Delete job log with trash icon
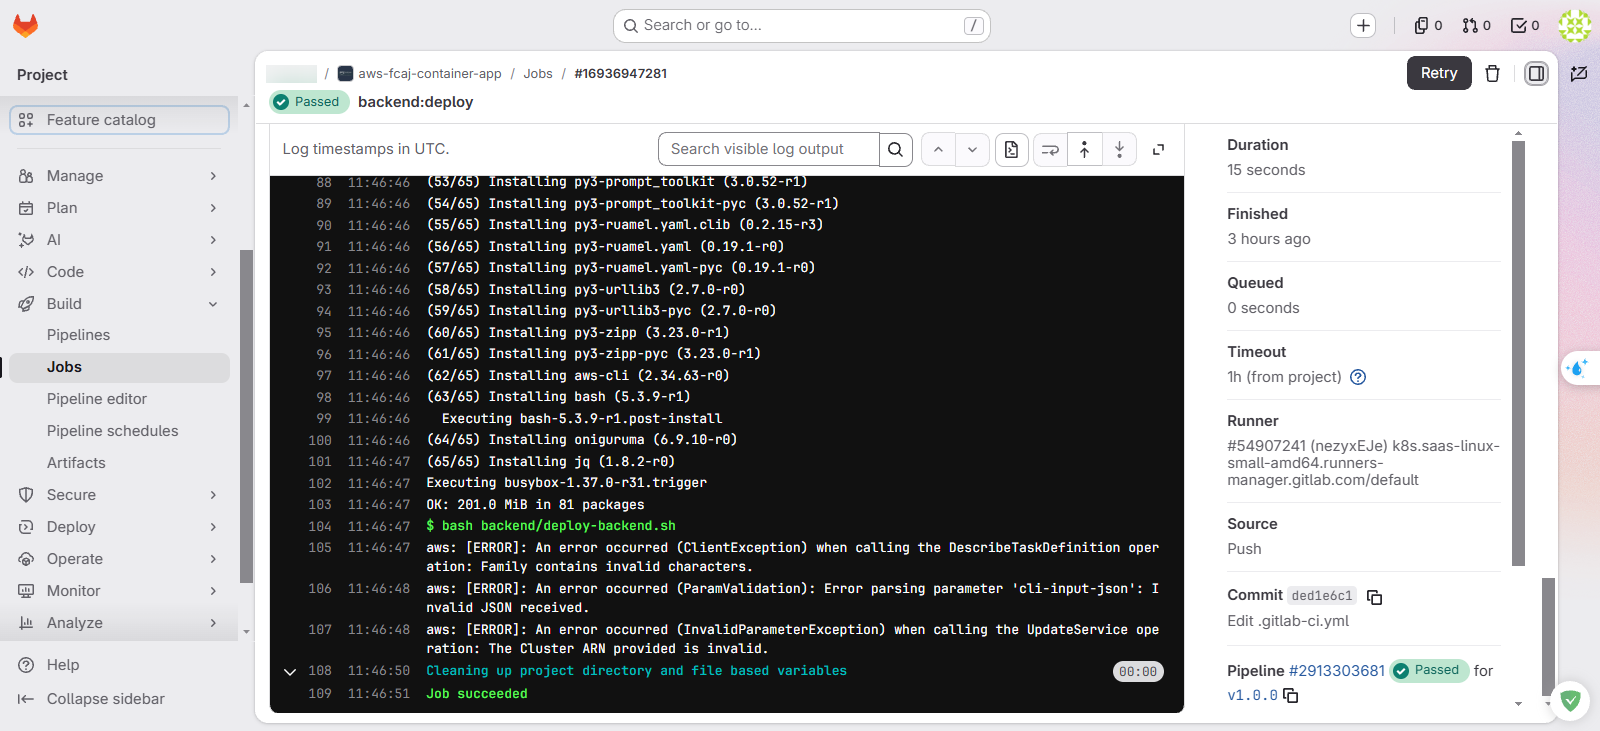 (x=1492, y=73)
